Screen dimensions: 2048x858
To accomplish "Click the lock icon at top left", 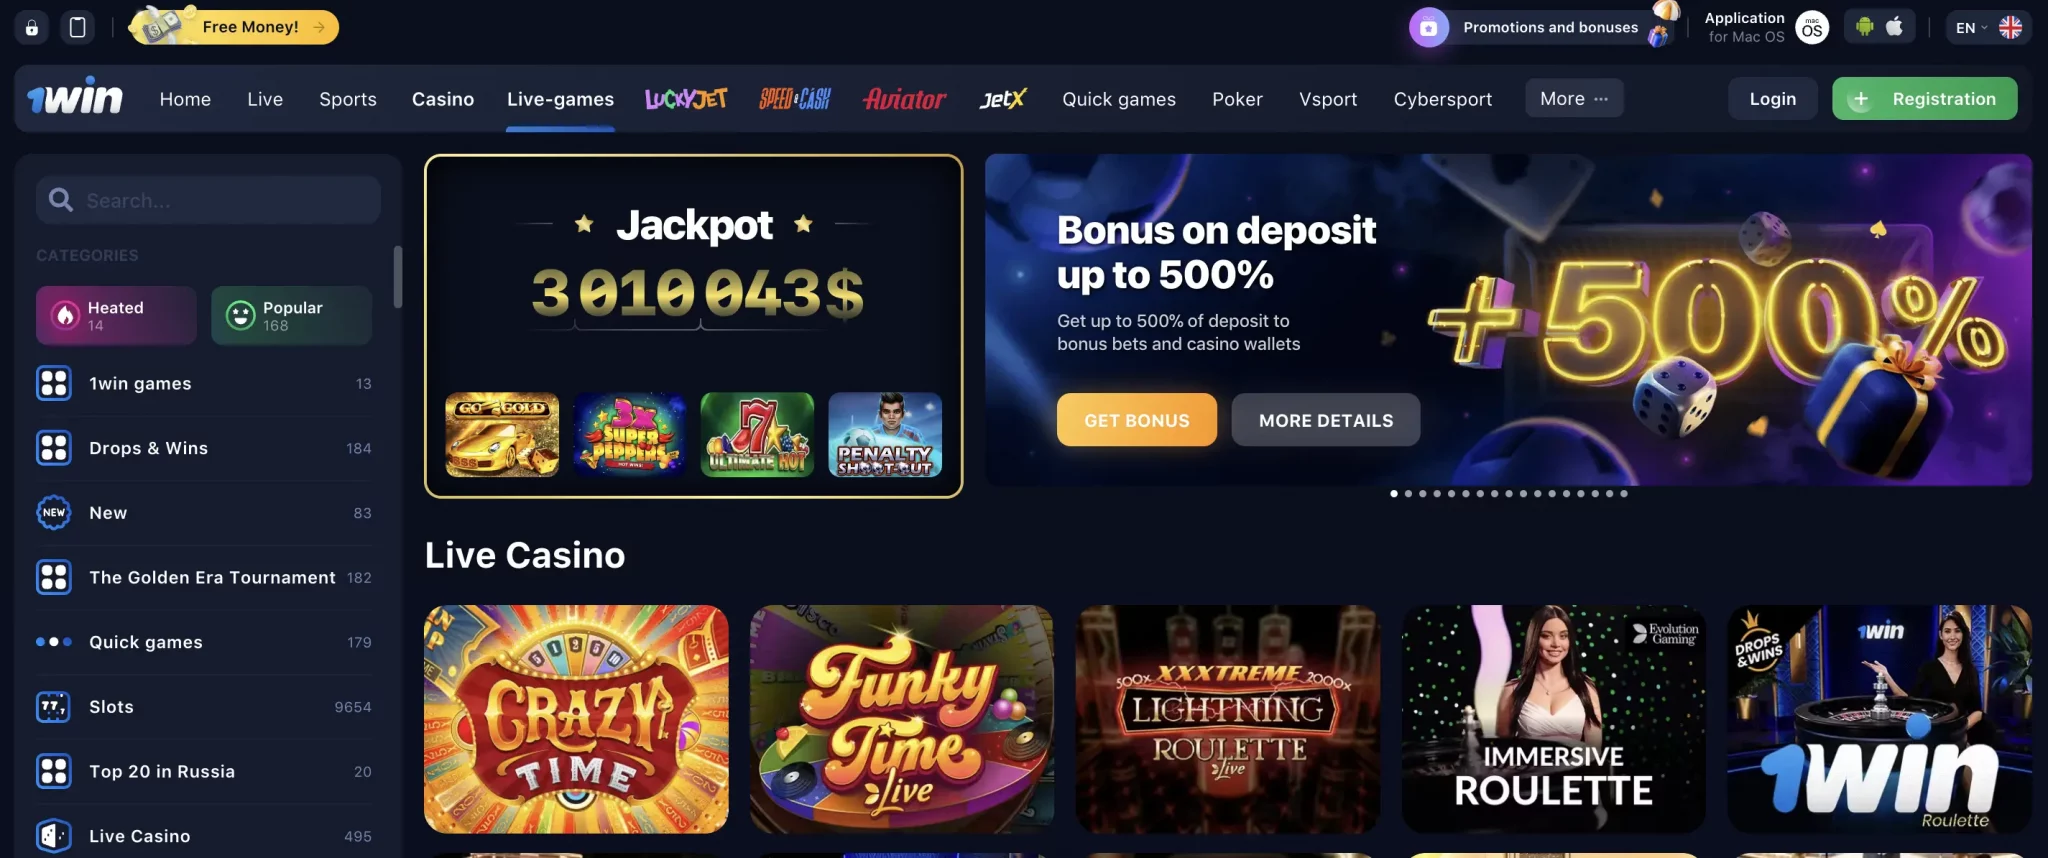I will pos(32,28).
